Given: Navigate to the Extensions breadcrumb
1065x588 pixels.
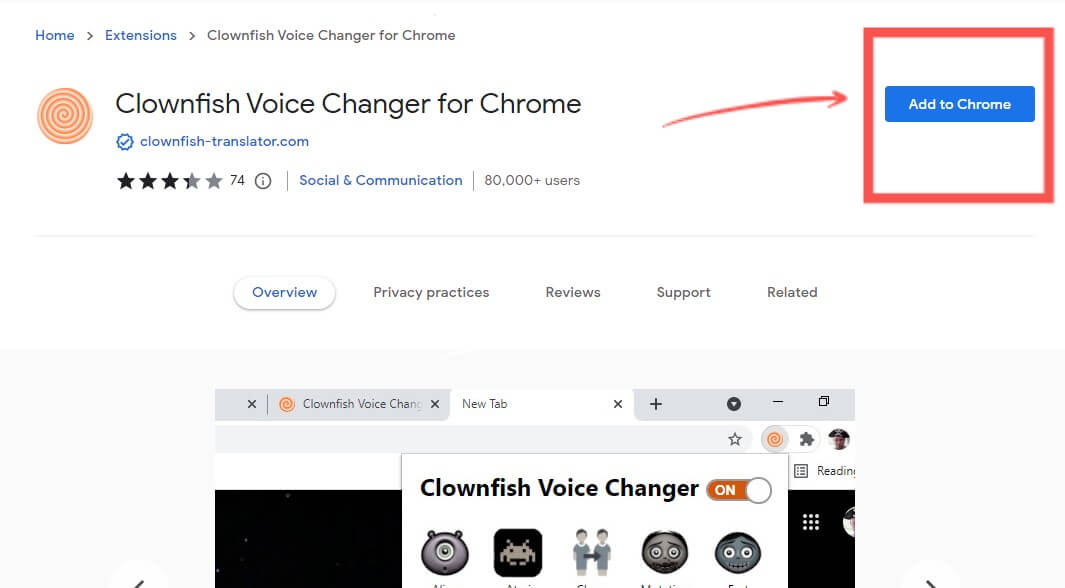Looking at the screenshot, I should coord(141,35).
